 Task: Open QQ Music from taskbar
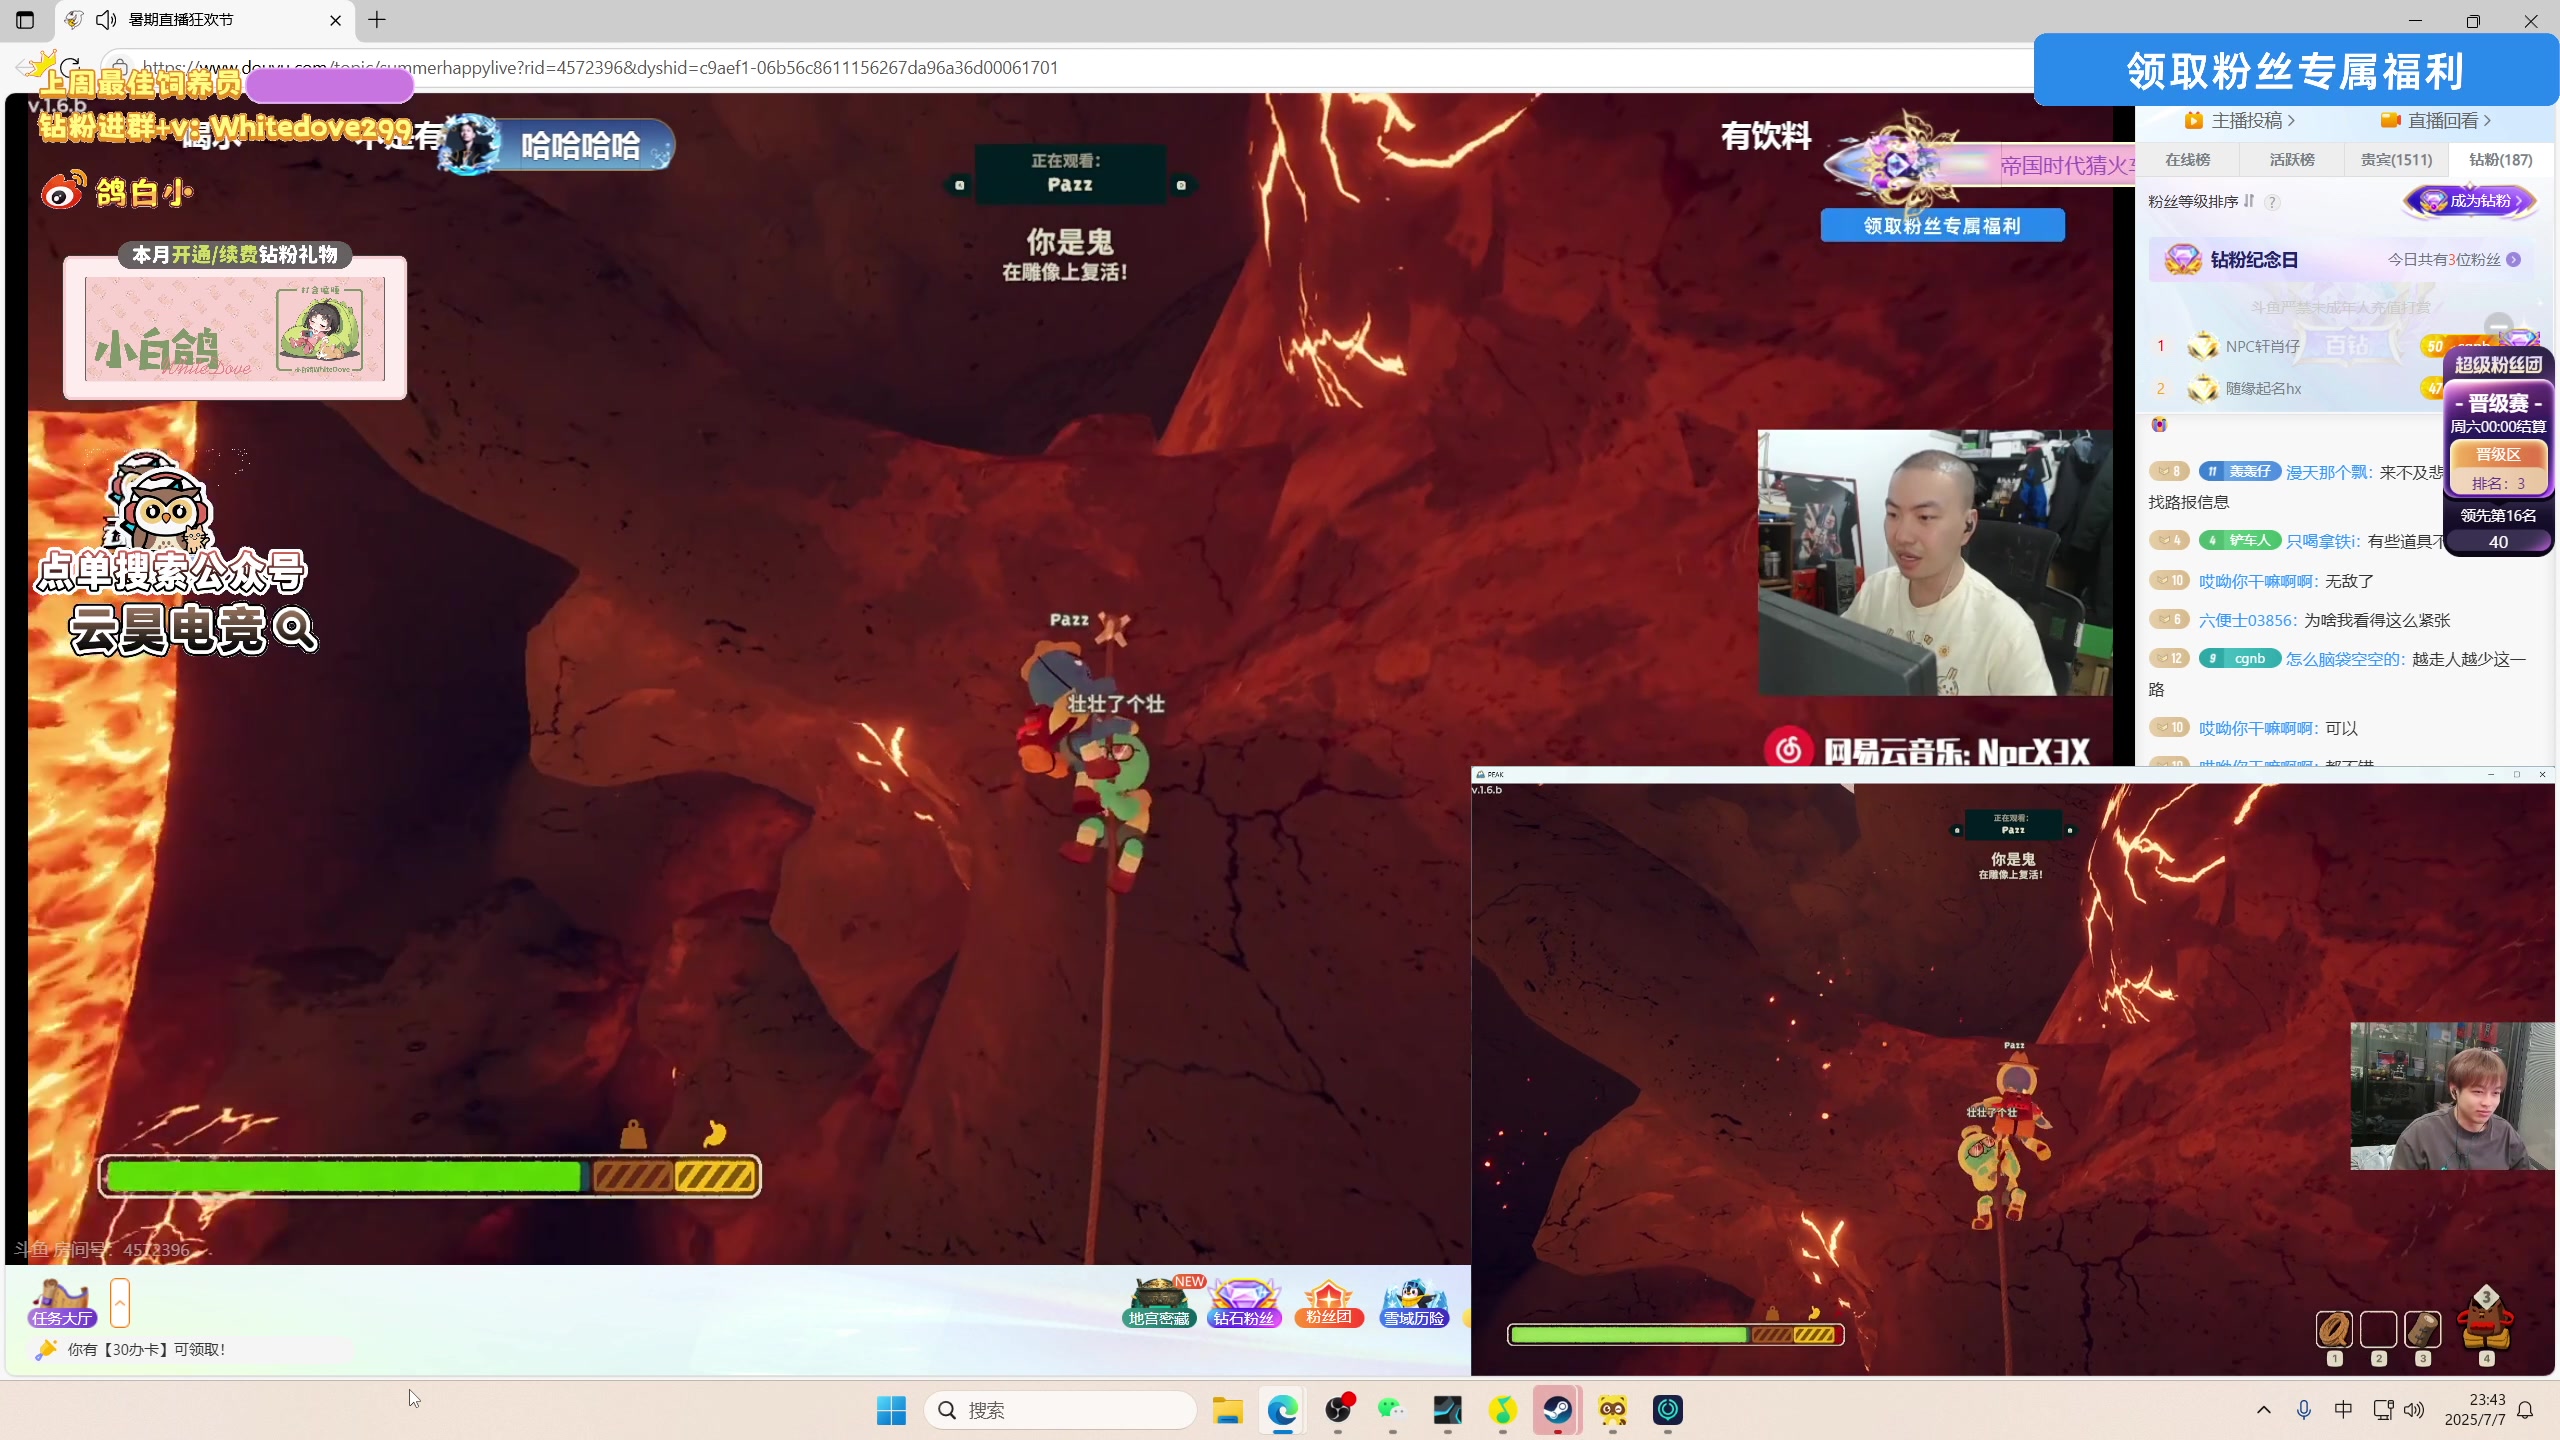click(x=1502, y=1410)
